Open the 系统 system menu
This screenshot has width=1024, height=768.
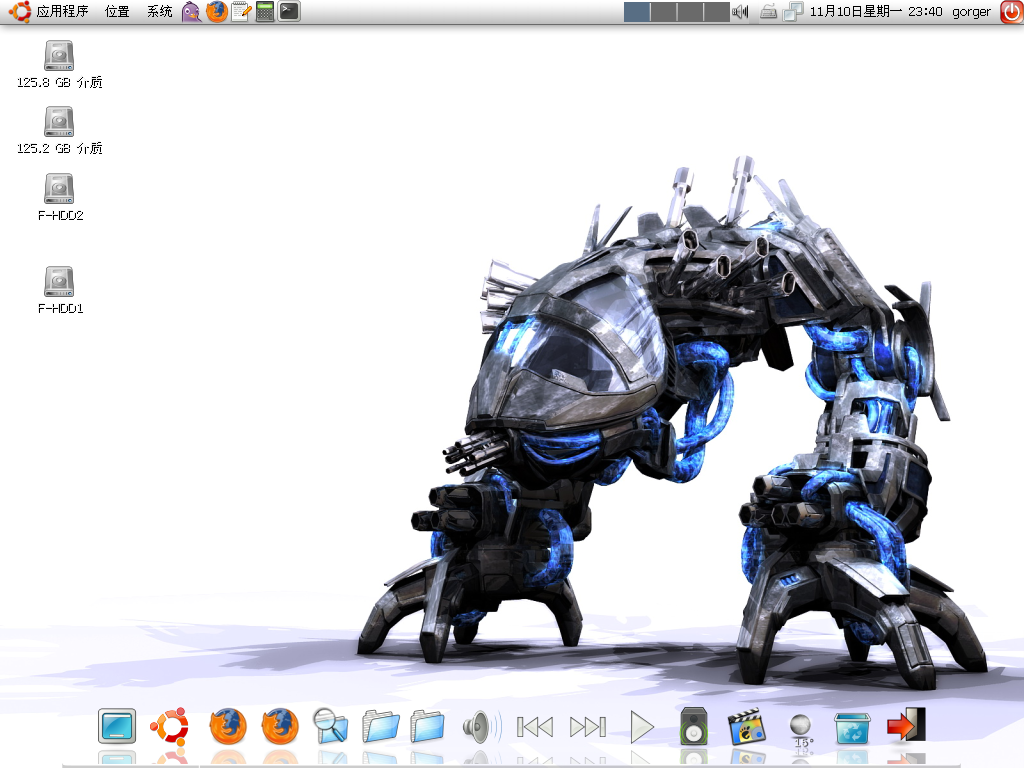[159, 12]
